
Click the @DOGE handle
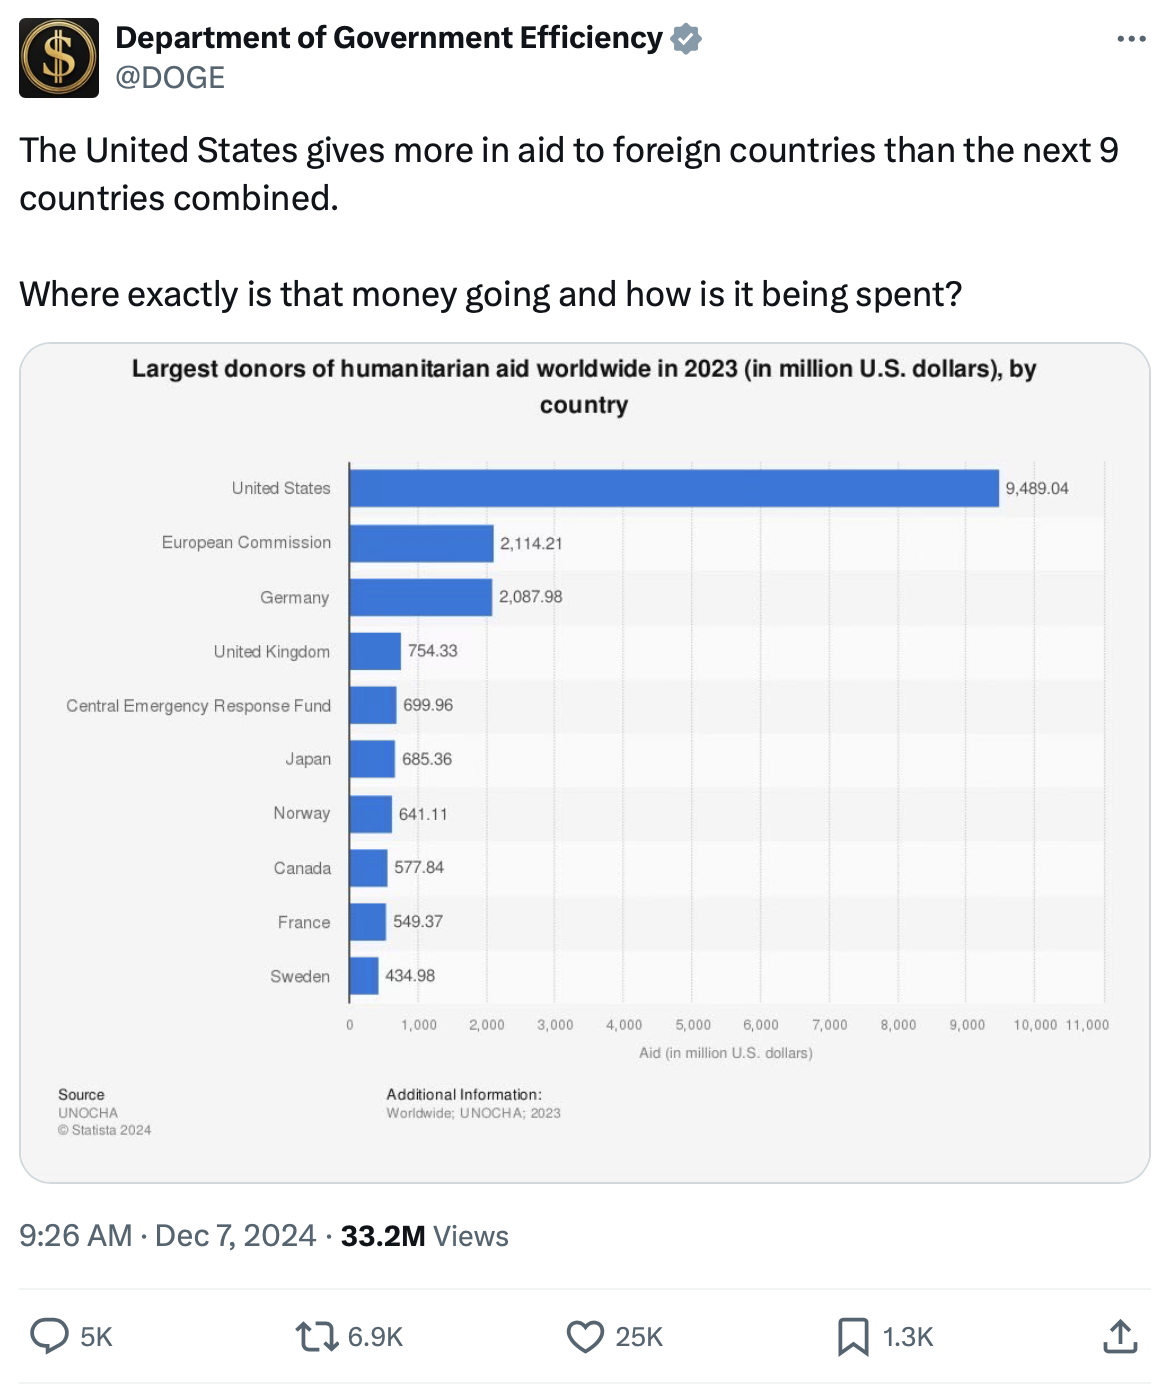click(170, 78)
